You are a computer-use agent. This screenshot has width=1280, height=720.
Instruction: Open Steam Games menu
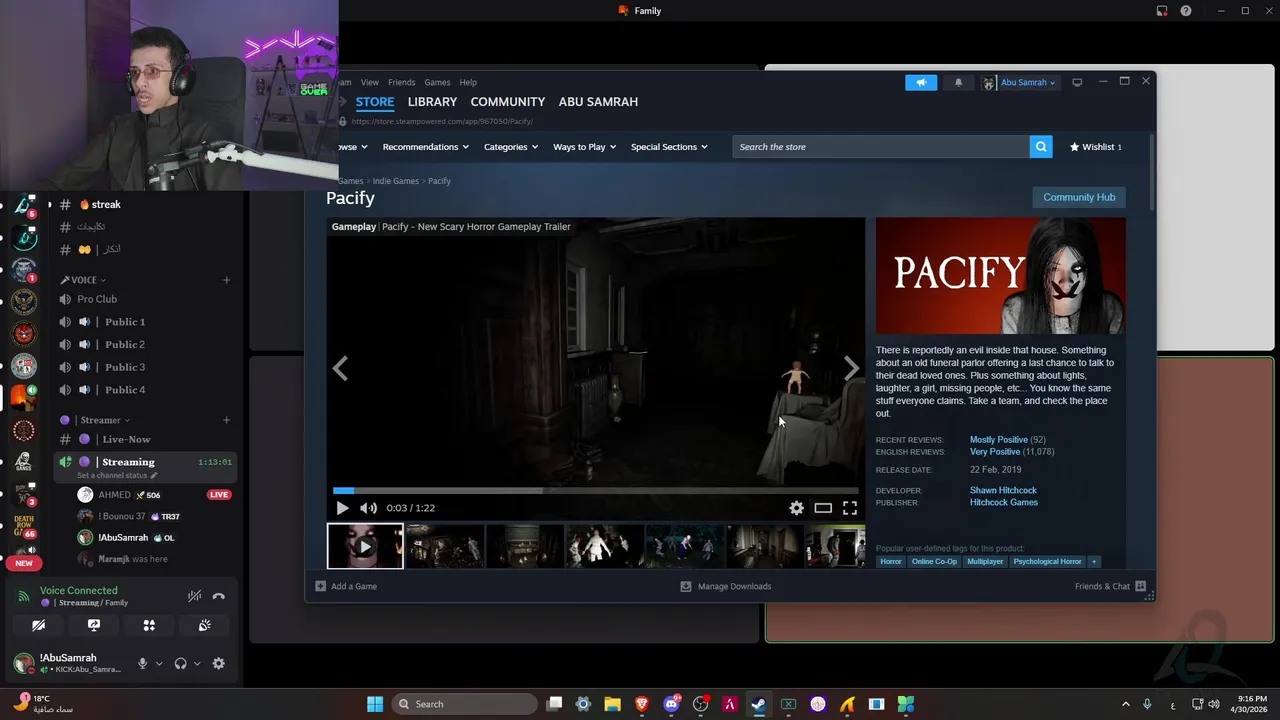[x=437, y=82]
